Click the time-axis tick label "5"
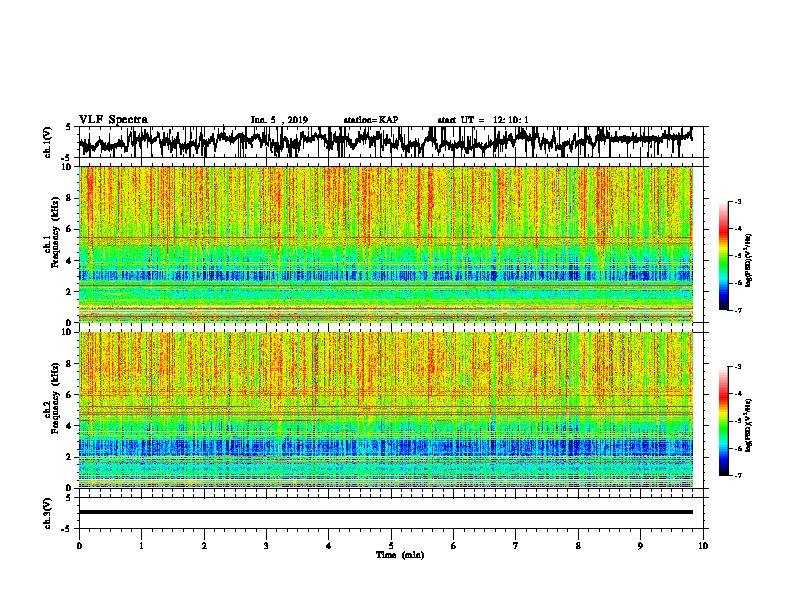The width and height of the screenshot is (792, 612). (x=391, y=546)
